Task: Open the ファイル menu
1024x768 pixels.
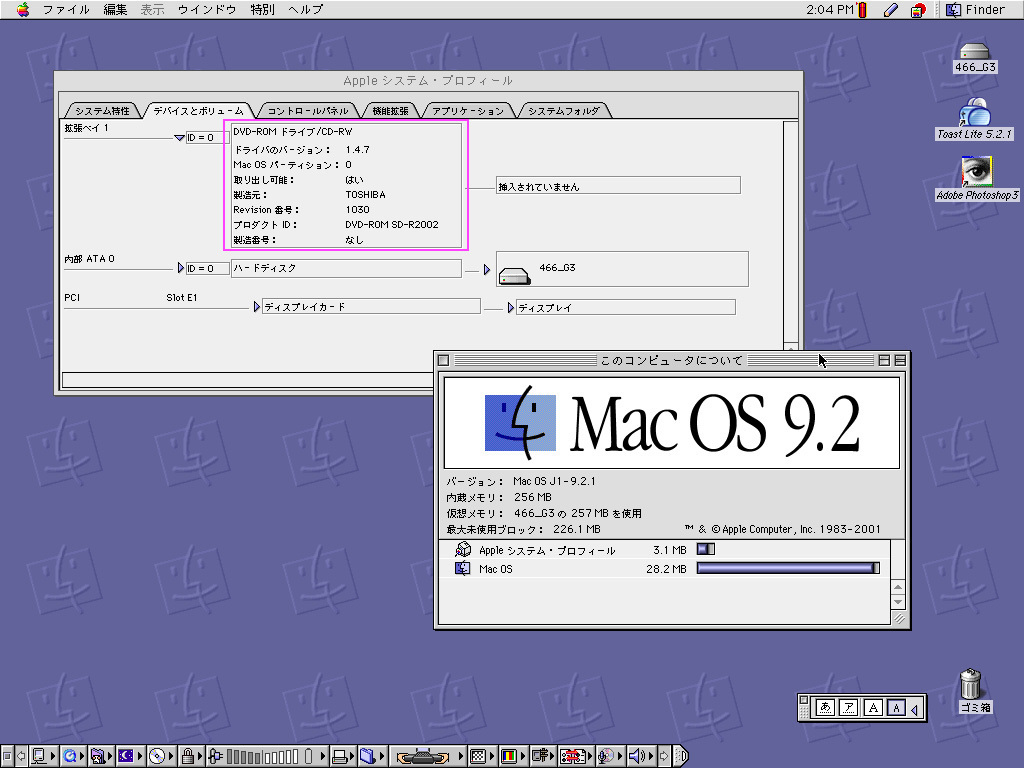Action: point(66,9)
